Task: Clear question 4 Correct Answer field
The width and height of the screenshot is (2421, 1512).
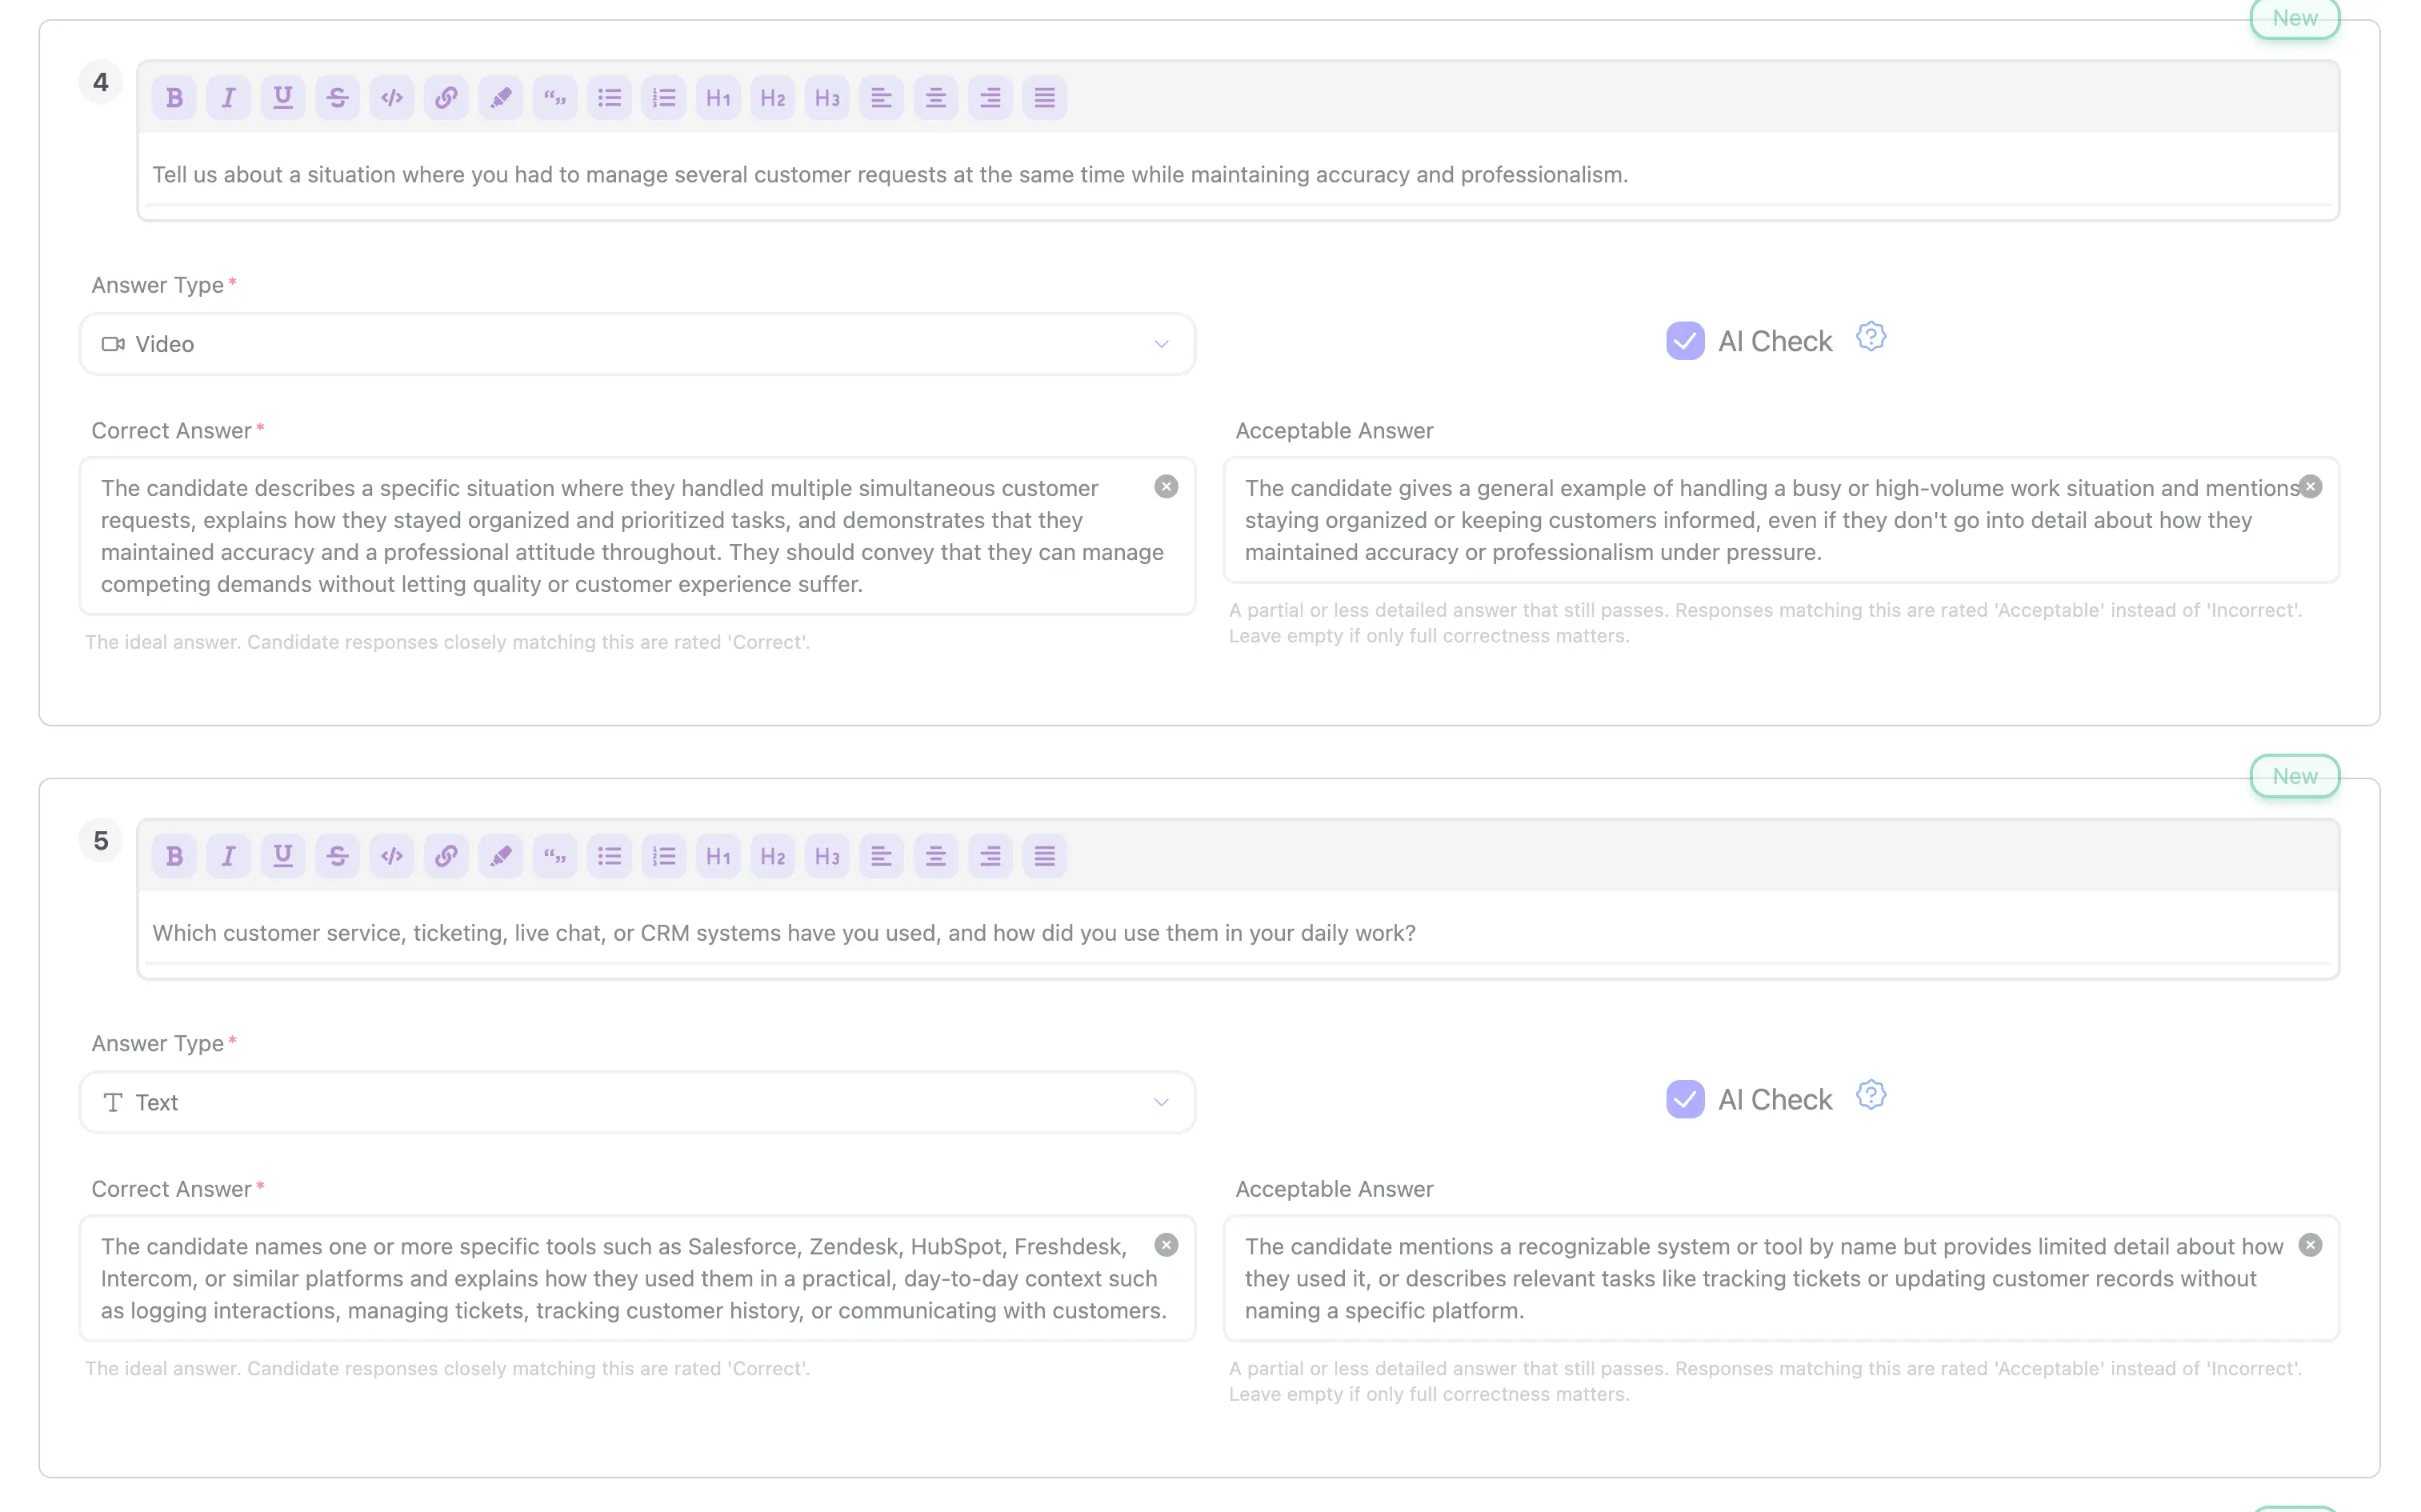Action: pyautogui.click(x=1166, y=487)
